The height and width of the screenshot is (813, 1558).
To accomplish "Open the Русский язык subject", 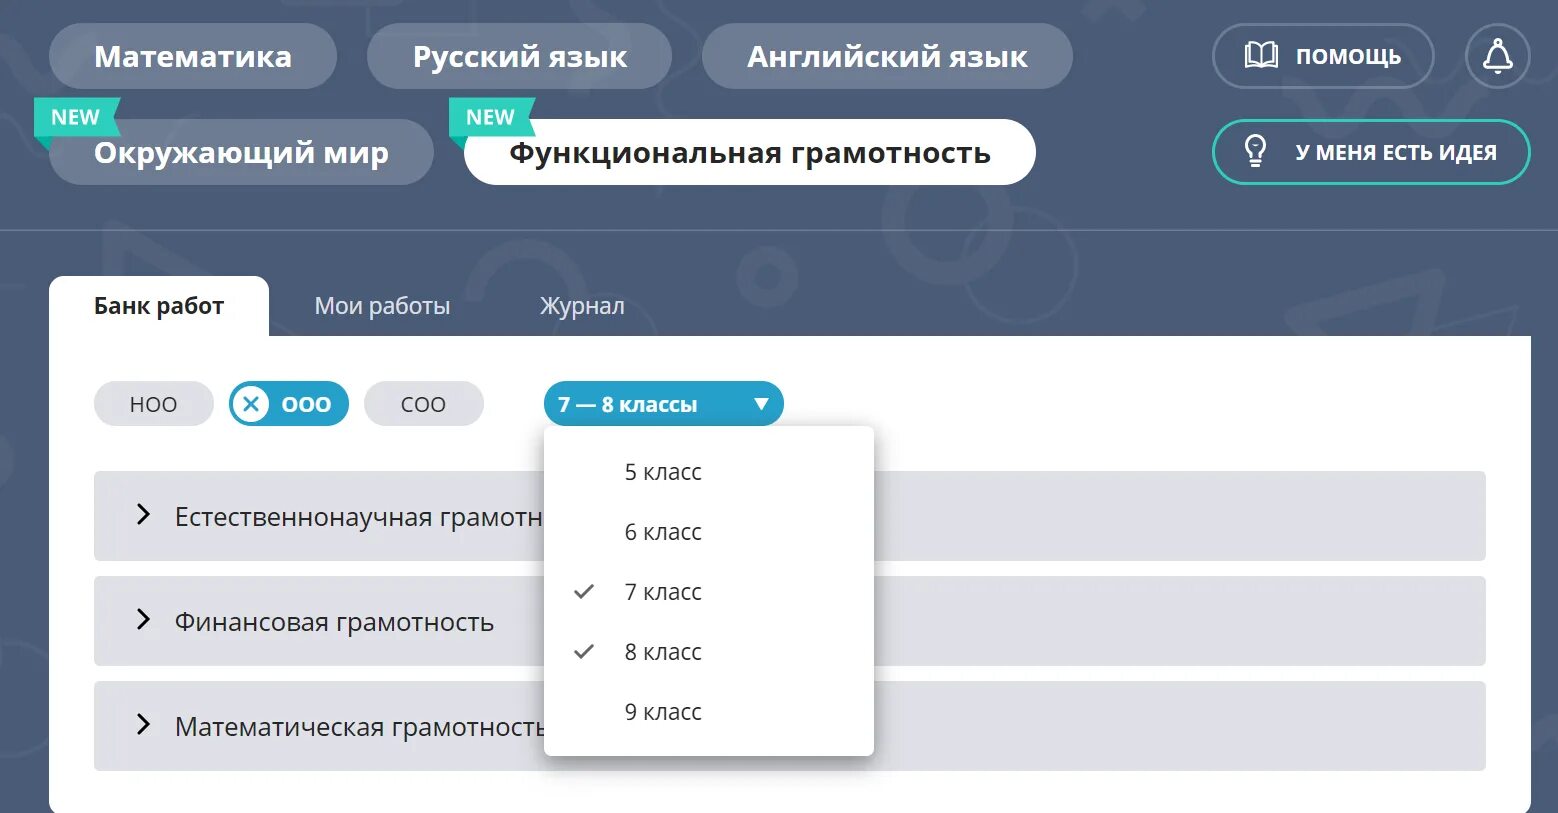I will (x=519, y=56).
